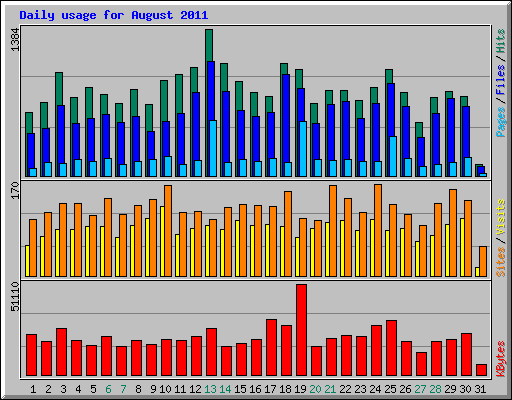512x400 pixels.
Task: Click day label 30 on the x-axis
Action: 465,389
